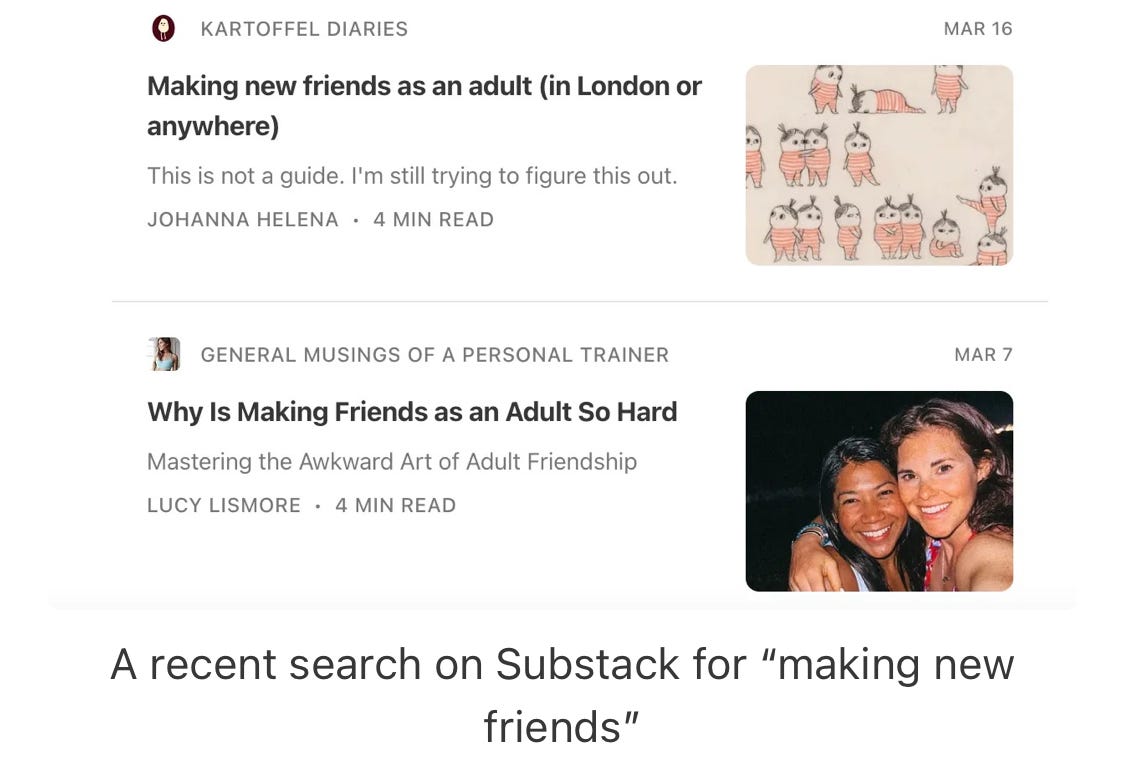Open the striped cartoon characters thumbnail
The image size is (1125, 766).
point(879,165)
